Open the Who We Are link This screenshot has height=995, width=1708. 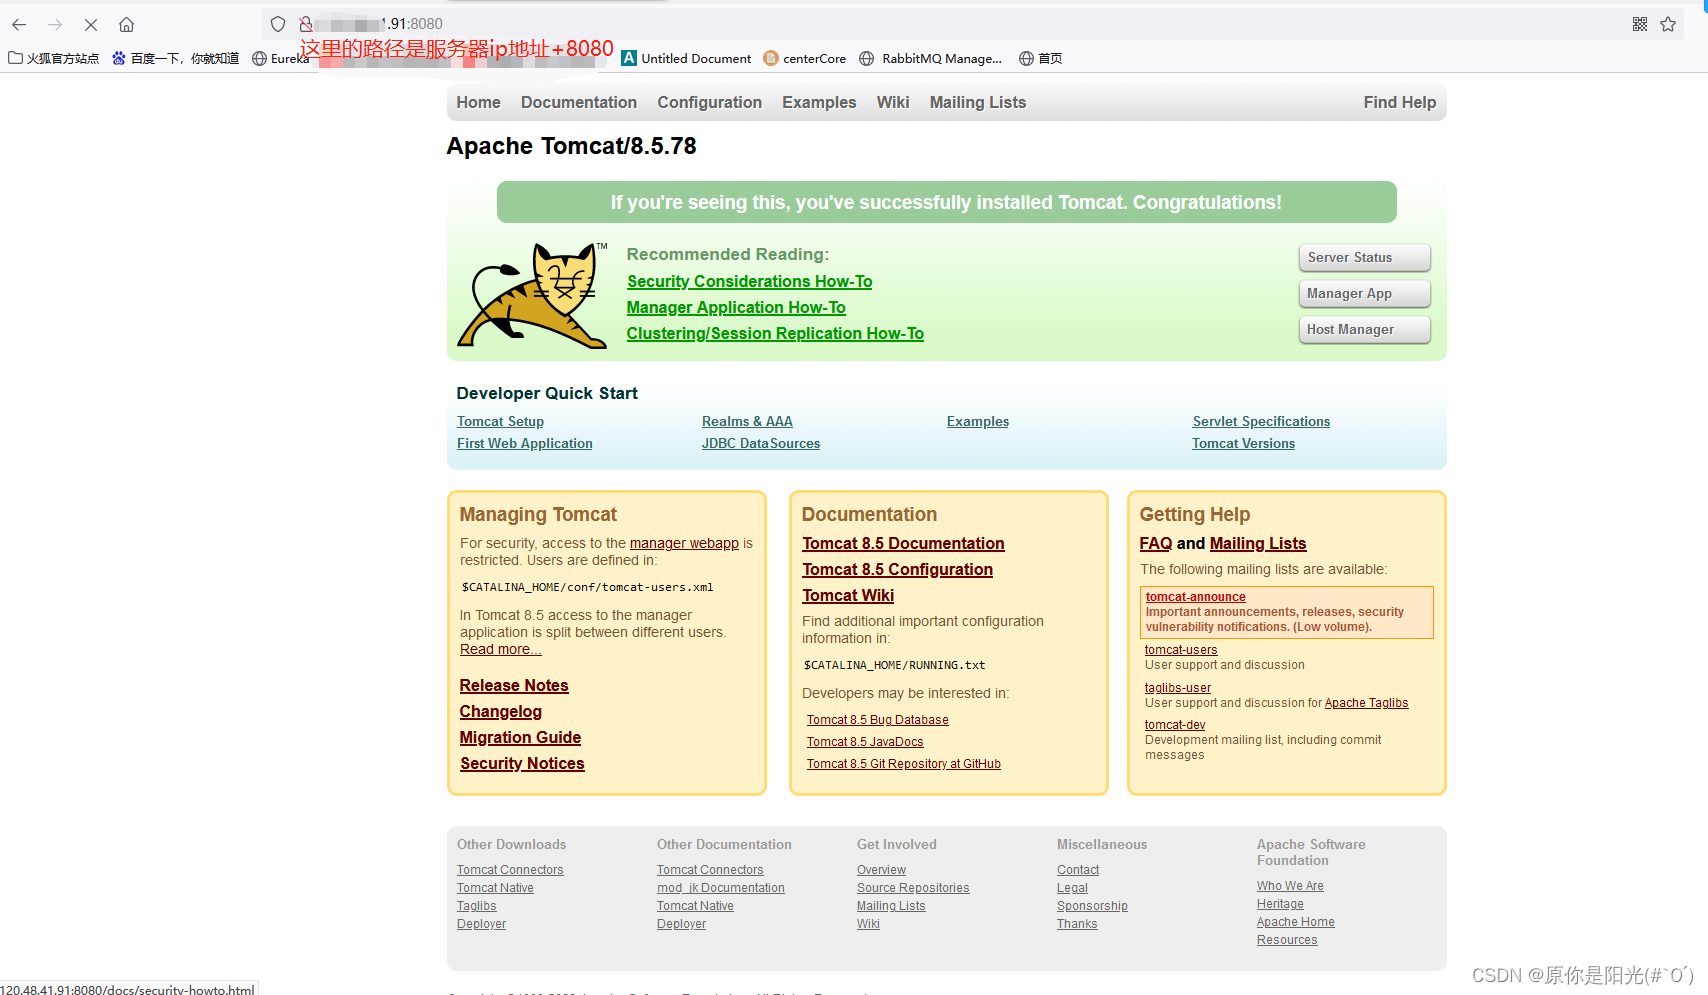pos(1290,886)
